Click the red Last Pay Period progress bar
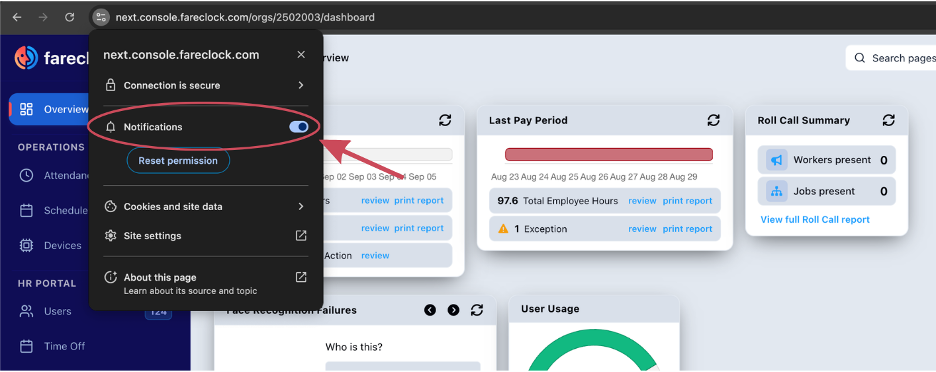The width and height of the screenshot is (936, 372). pos(609,155)
